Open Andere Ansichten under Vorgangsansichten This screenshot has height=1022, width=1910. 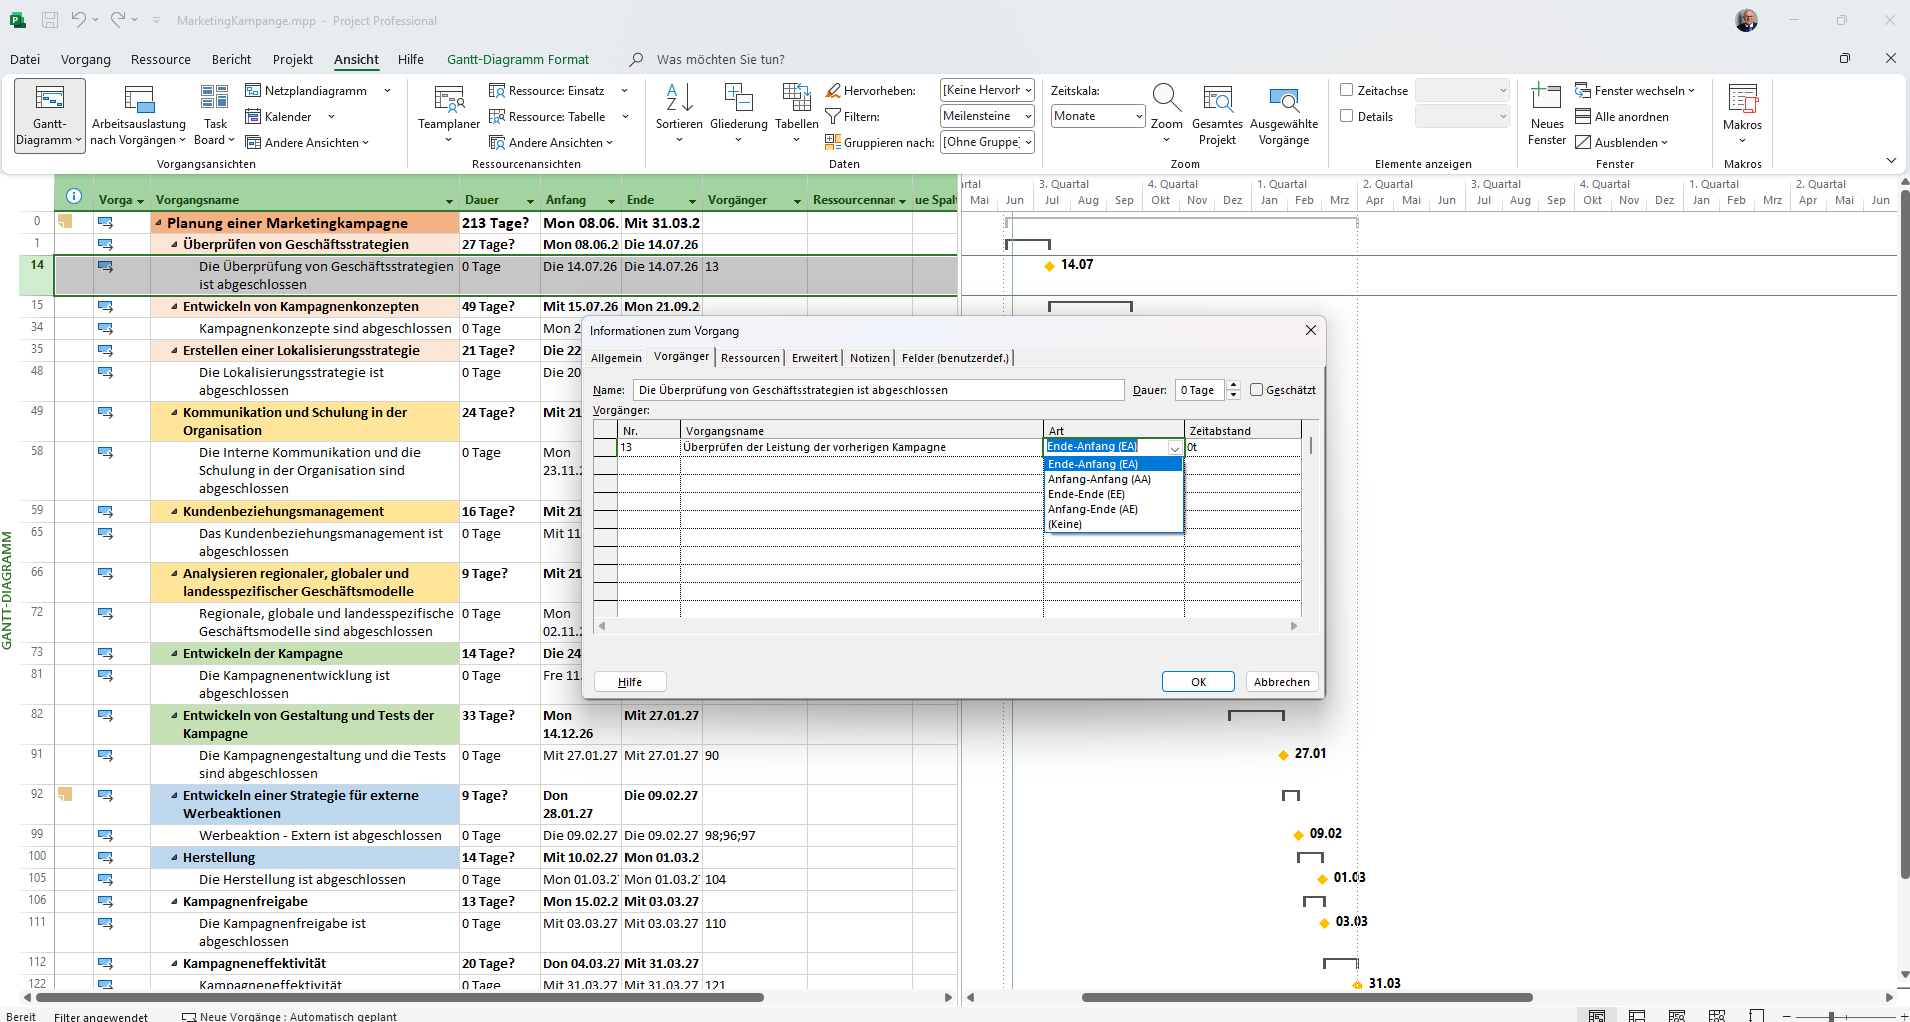click(x=307, y=143)
